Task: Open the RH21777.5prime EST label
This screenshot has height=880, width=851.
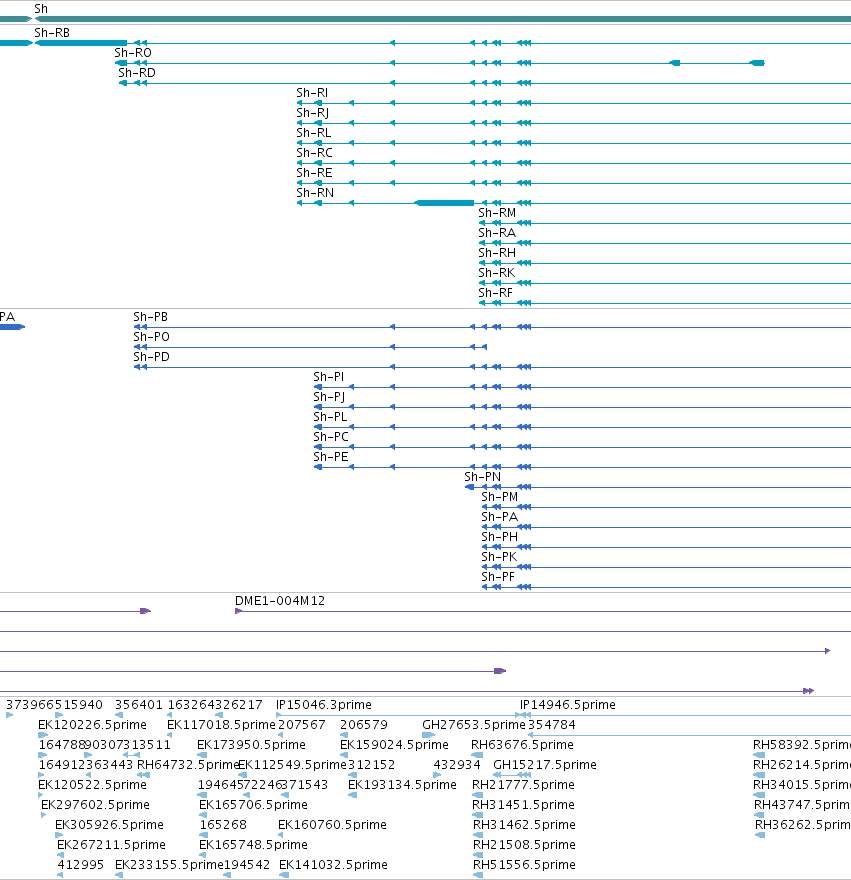Action: click(x=523, y=785)
